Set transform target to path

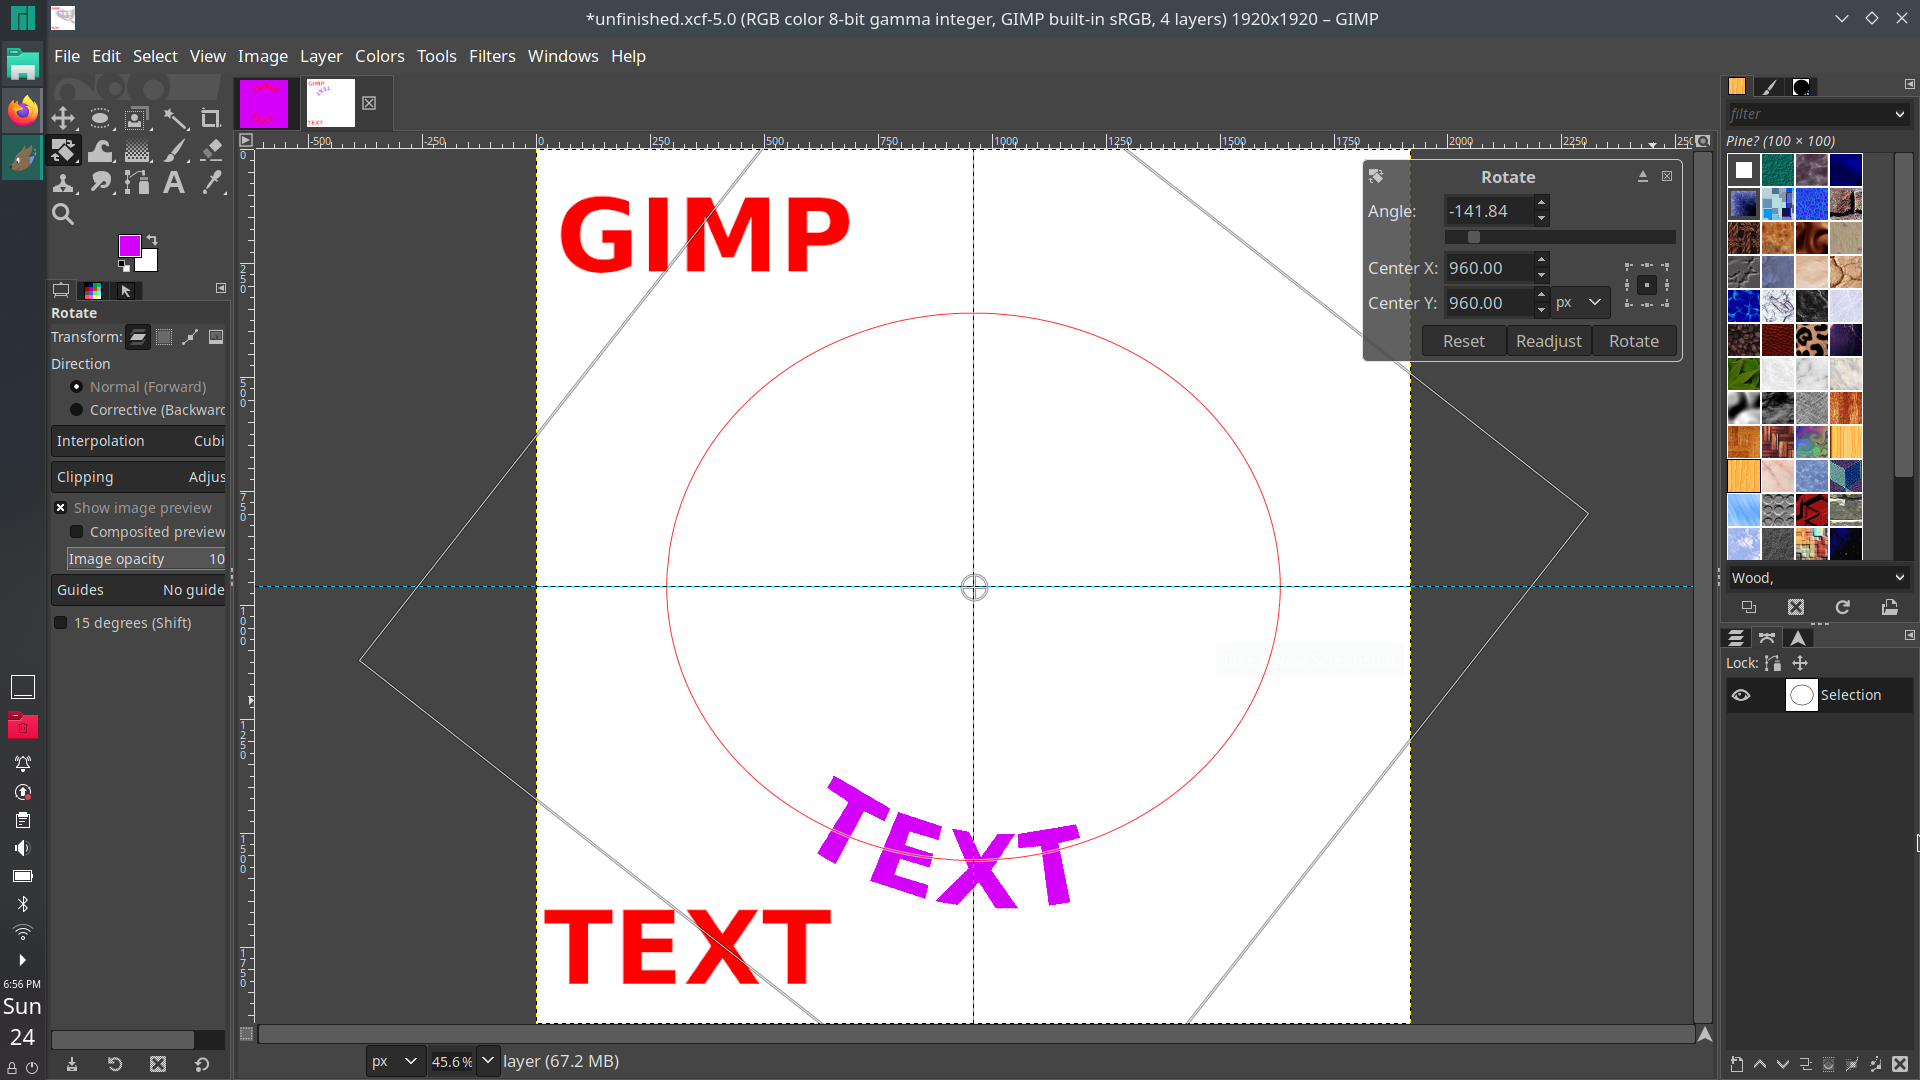190,338
